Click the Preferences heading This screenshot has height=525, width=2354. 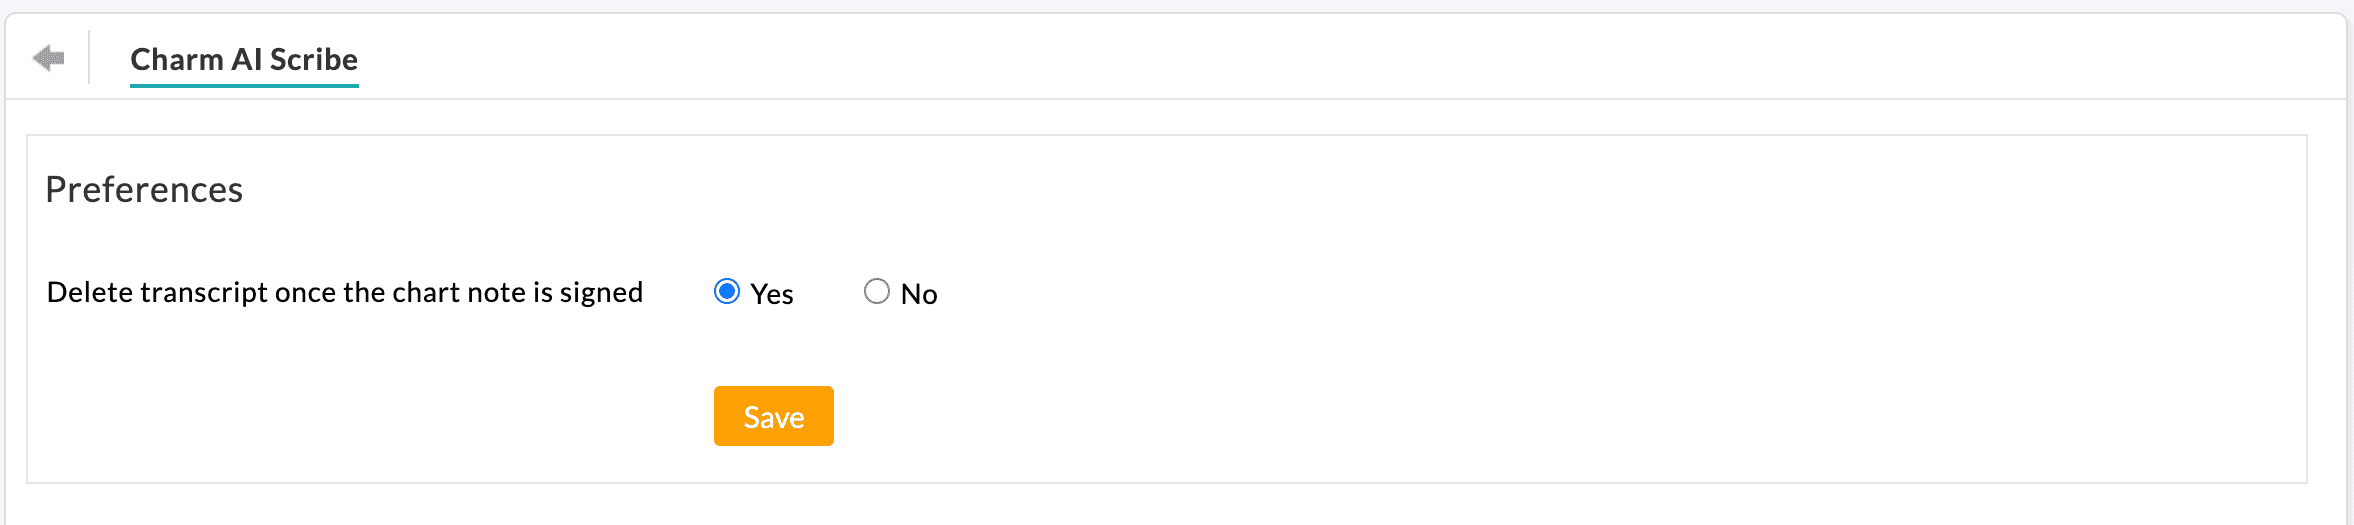144,189
